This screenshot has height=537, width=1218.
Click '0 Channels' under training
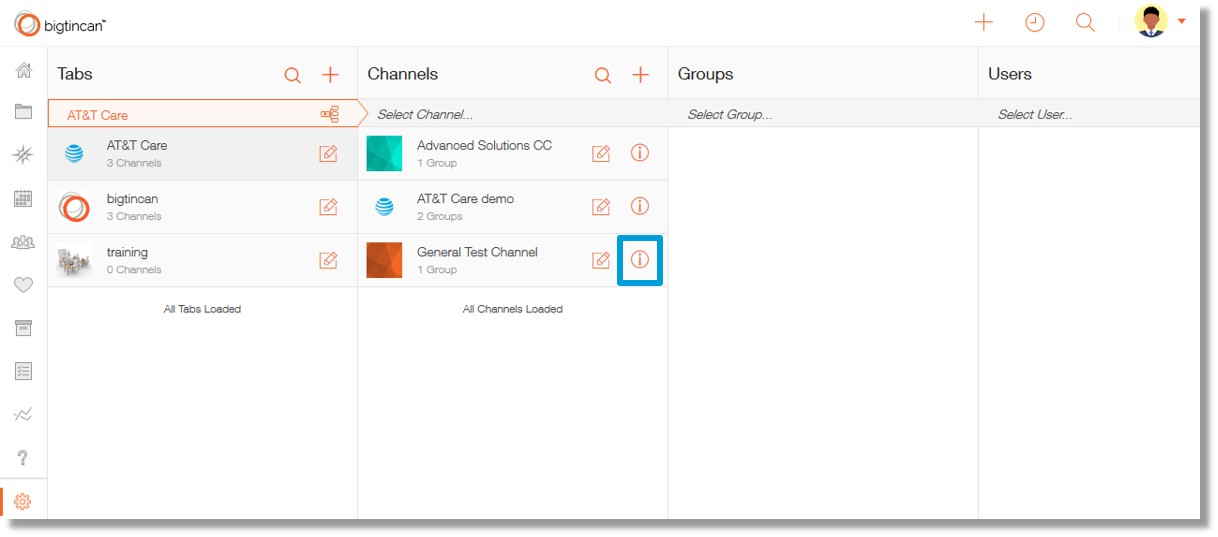click(x=134, y=270)
